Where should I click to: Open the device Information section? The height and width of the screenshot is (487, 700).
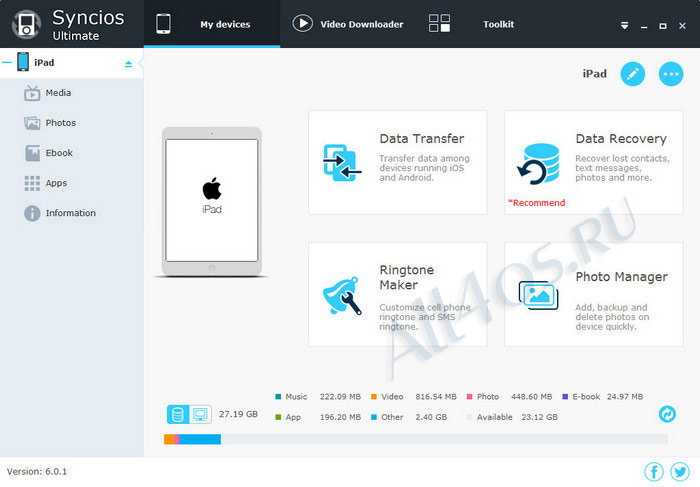pyautogui.click(x=71, y=213)
